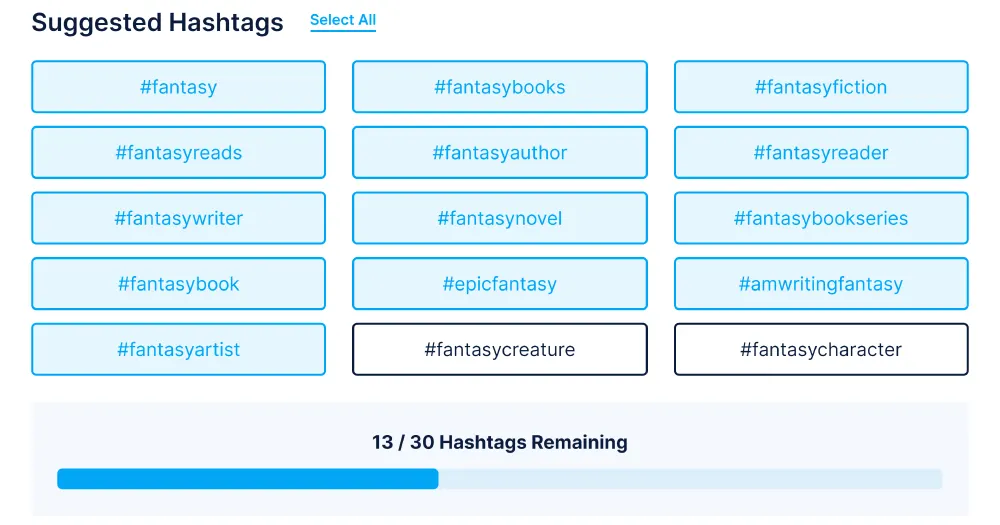The width and height of the screenshot is (1000, 525).
Task: Toggle the #fantasyreads hashtag
Action: pyautogui.click(x=179, y=152)
